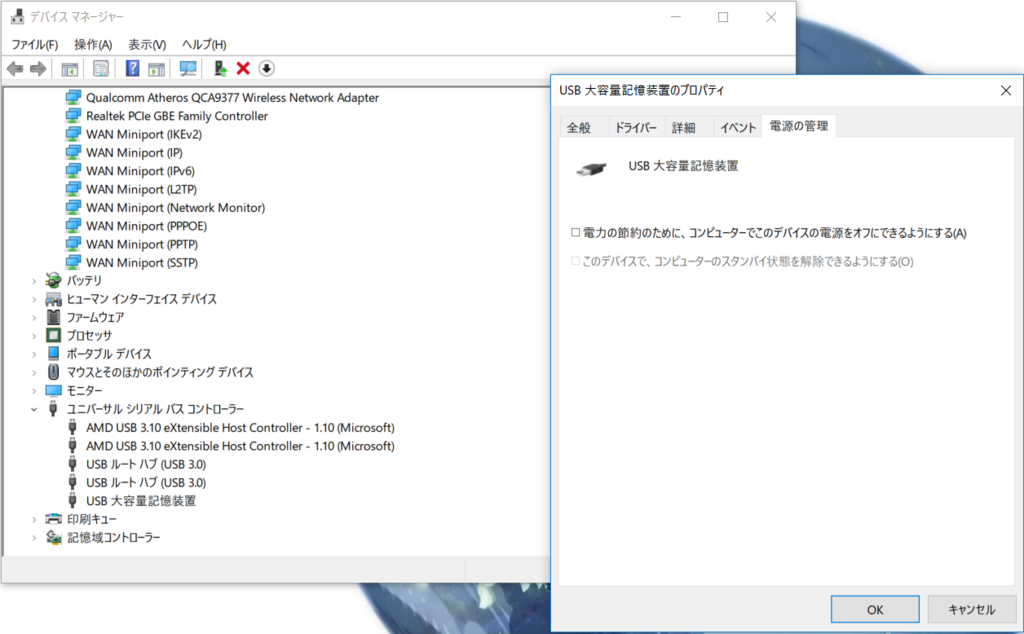Click the firmware category icon
This screenshot has width=1024, height=634.
coord(54,317)
